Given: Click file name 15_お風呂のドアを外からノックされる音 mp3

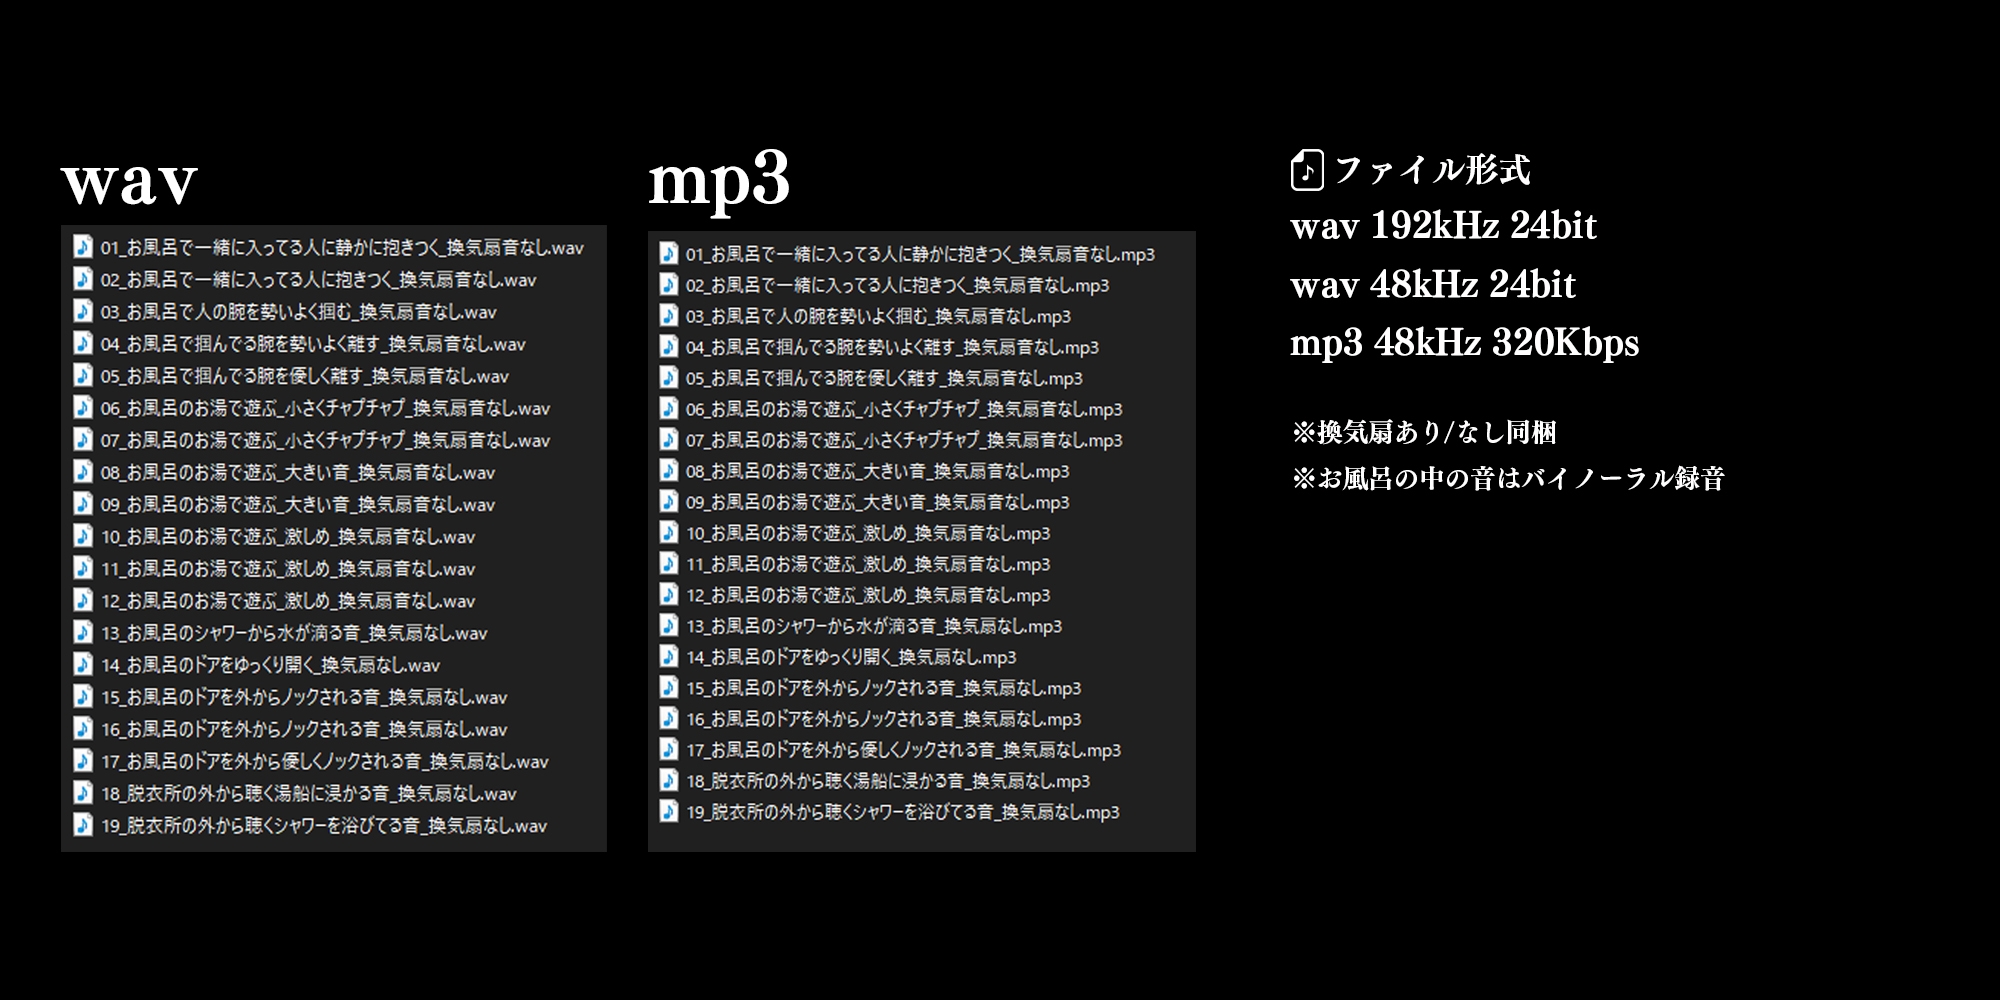Looking at the screenshot, I should 884,688.
